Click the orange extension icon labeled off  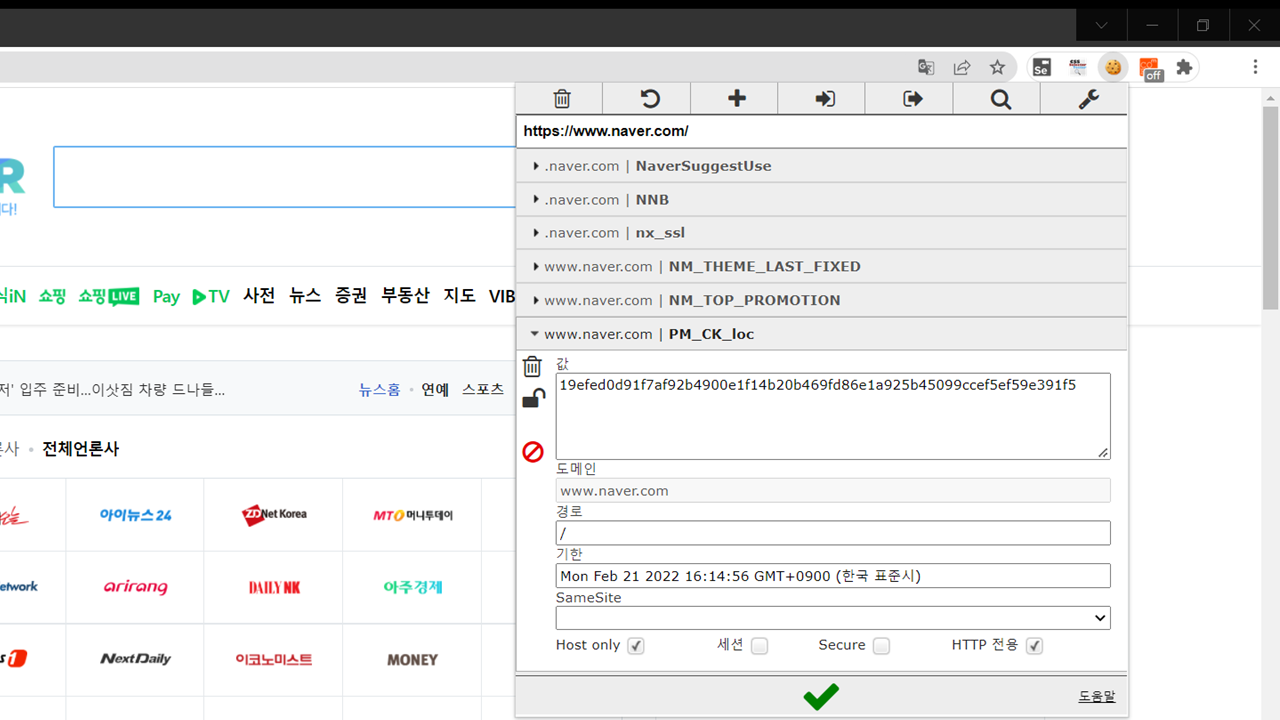pos(1150,68)
